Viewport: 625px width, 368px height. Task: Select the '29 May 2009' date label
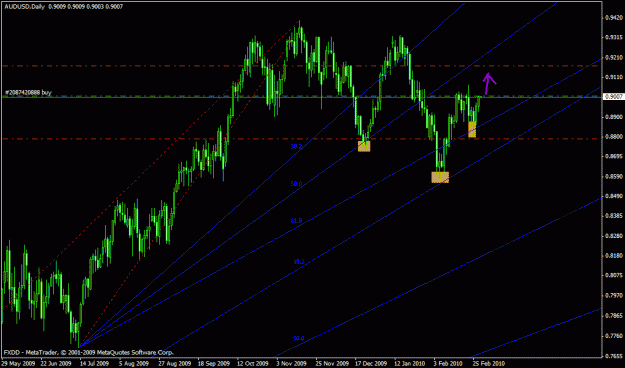click(x=19, y=364)
